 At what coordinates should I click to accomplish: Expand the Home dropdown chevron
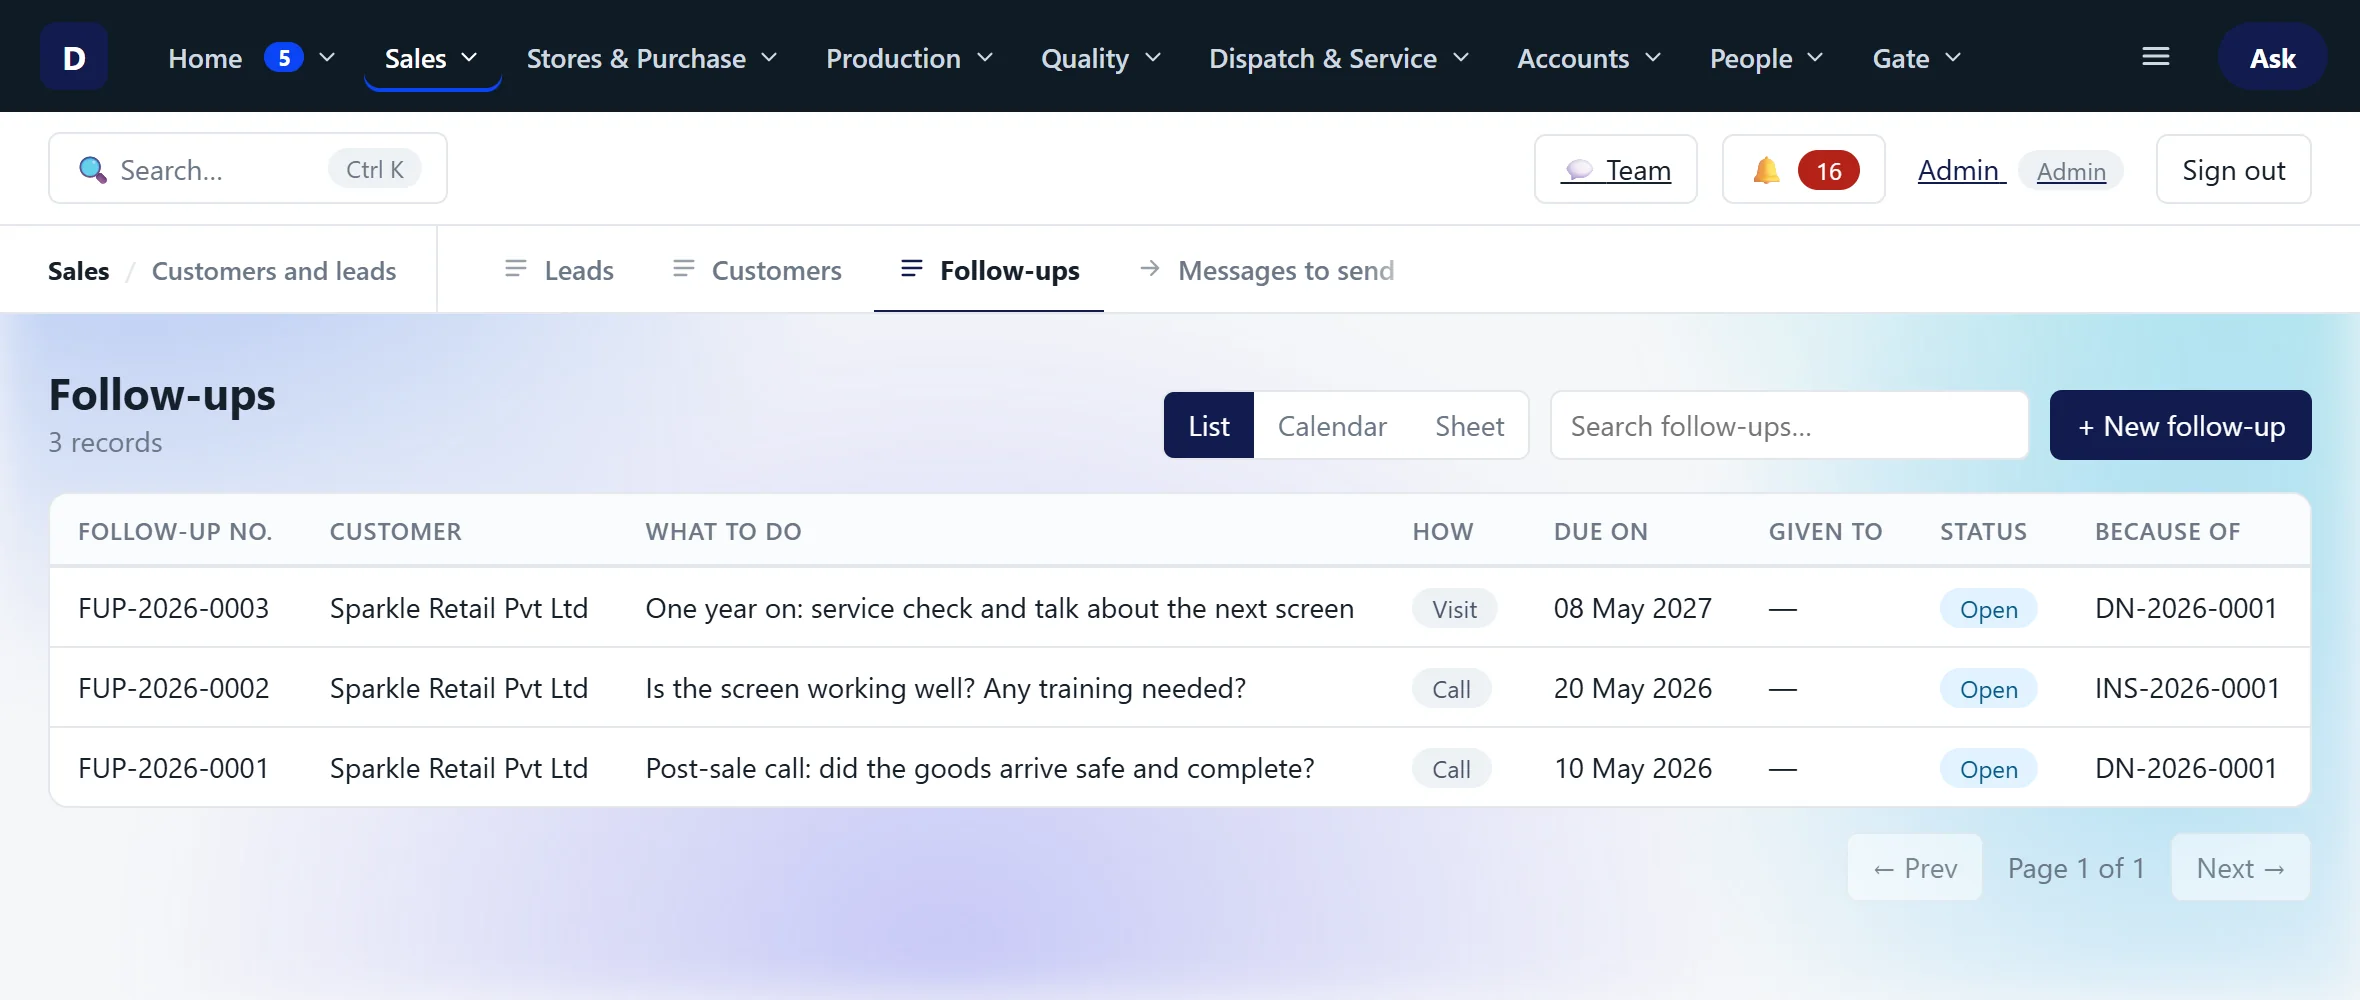(327, 58)
